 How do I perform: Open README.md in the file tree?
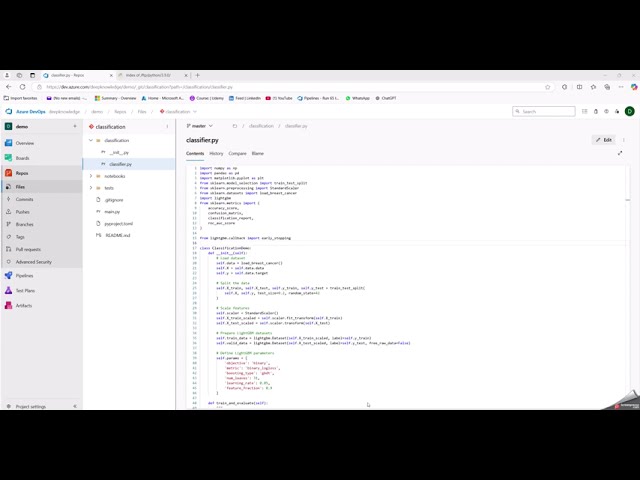click(118, 236)
